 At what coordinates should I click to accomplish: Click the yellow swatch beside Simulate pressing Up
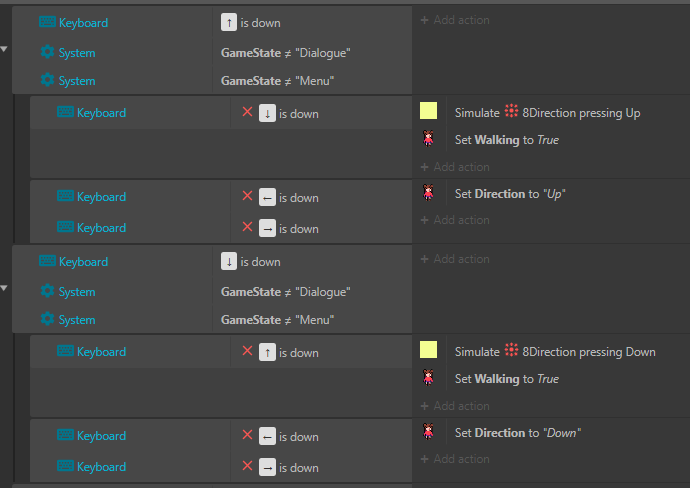click(429, 111)
